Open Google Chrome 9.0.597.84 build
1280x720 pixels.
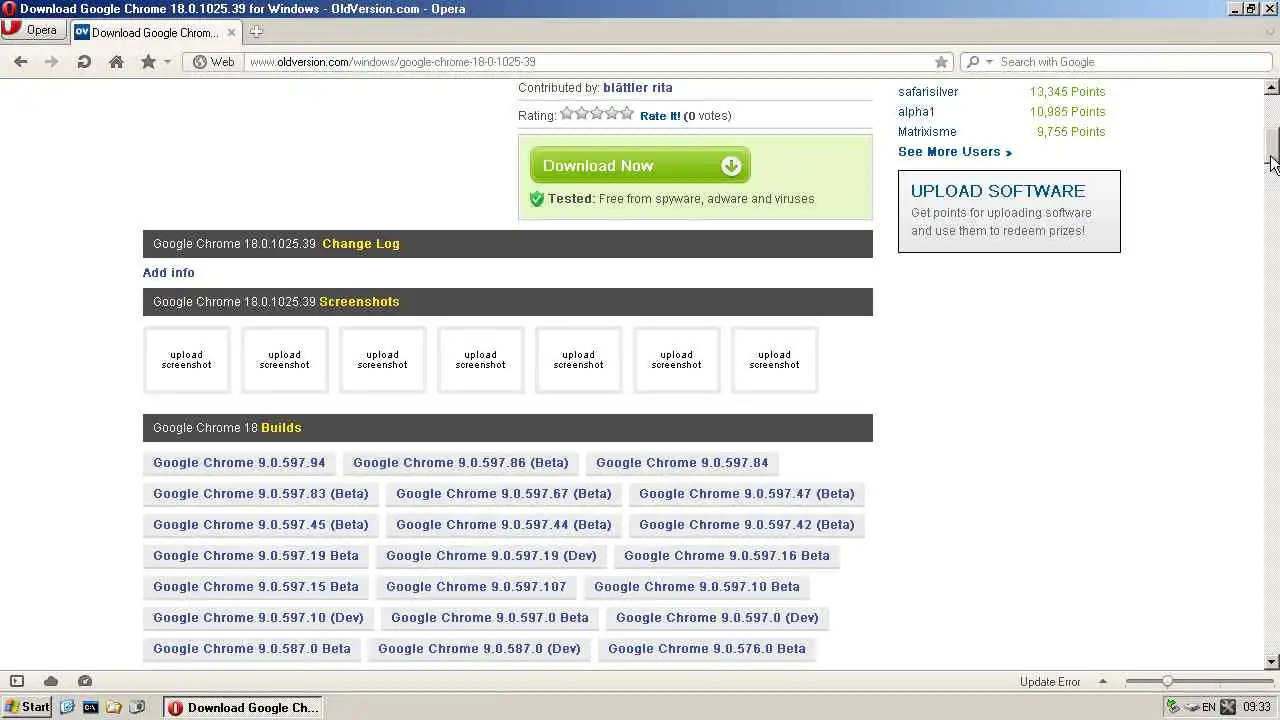pyautogui.click(x=682, y=463)
